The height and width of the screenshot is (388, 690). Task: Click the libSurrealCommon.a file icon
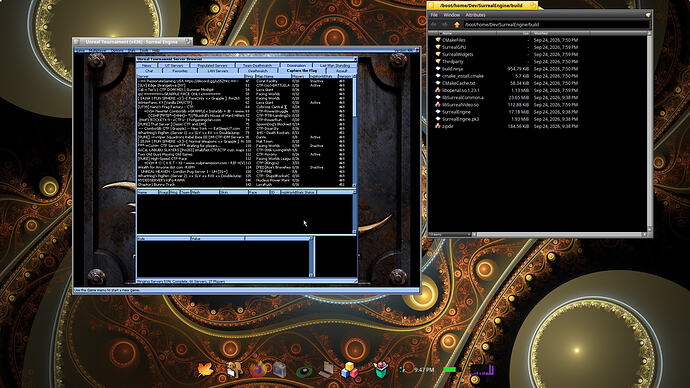(x=438, y=97)
